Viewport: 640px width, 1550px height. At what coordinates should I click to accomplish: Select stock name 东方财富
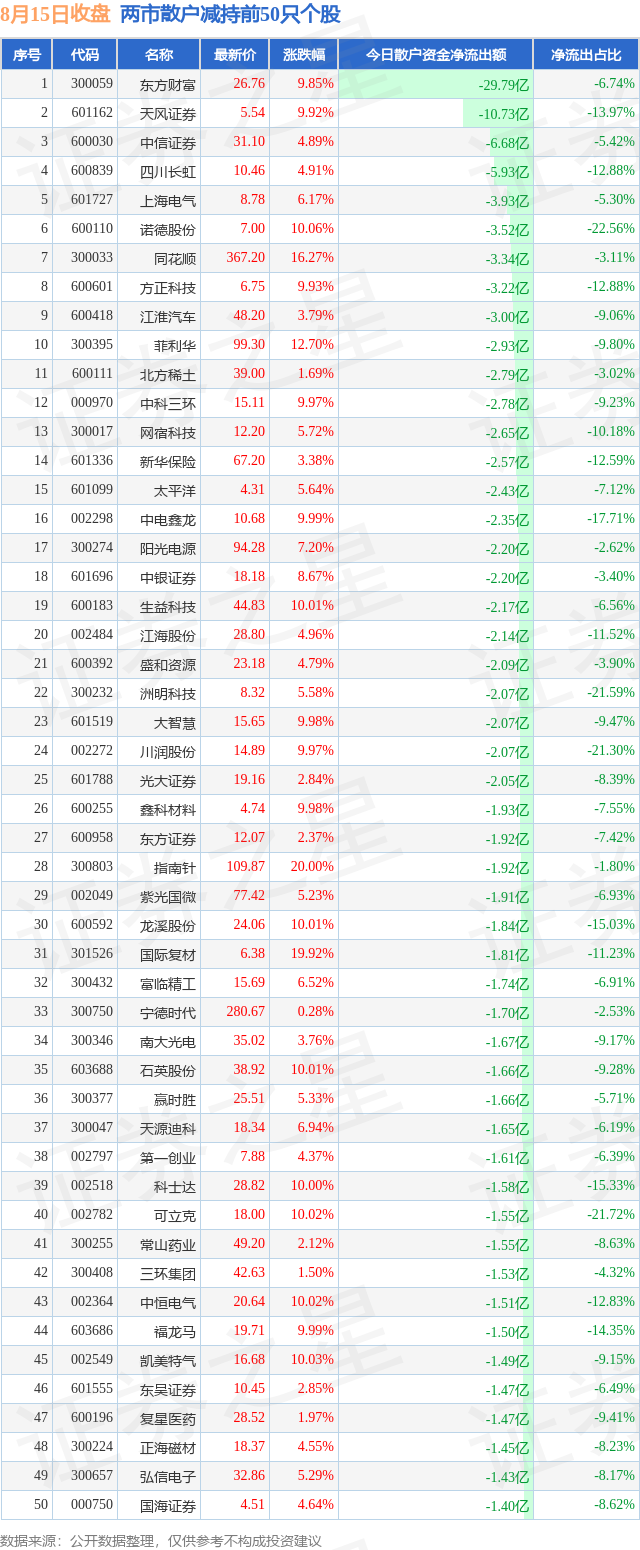[x=168, y=84]
